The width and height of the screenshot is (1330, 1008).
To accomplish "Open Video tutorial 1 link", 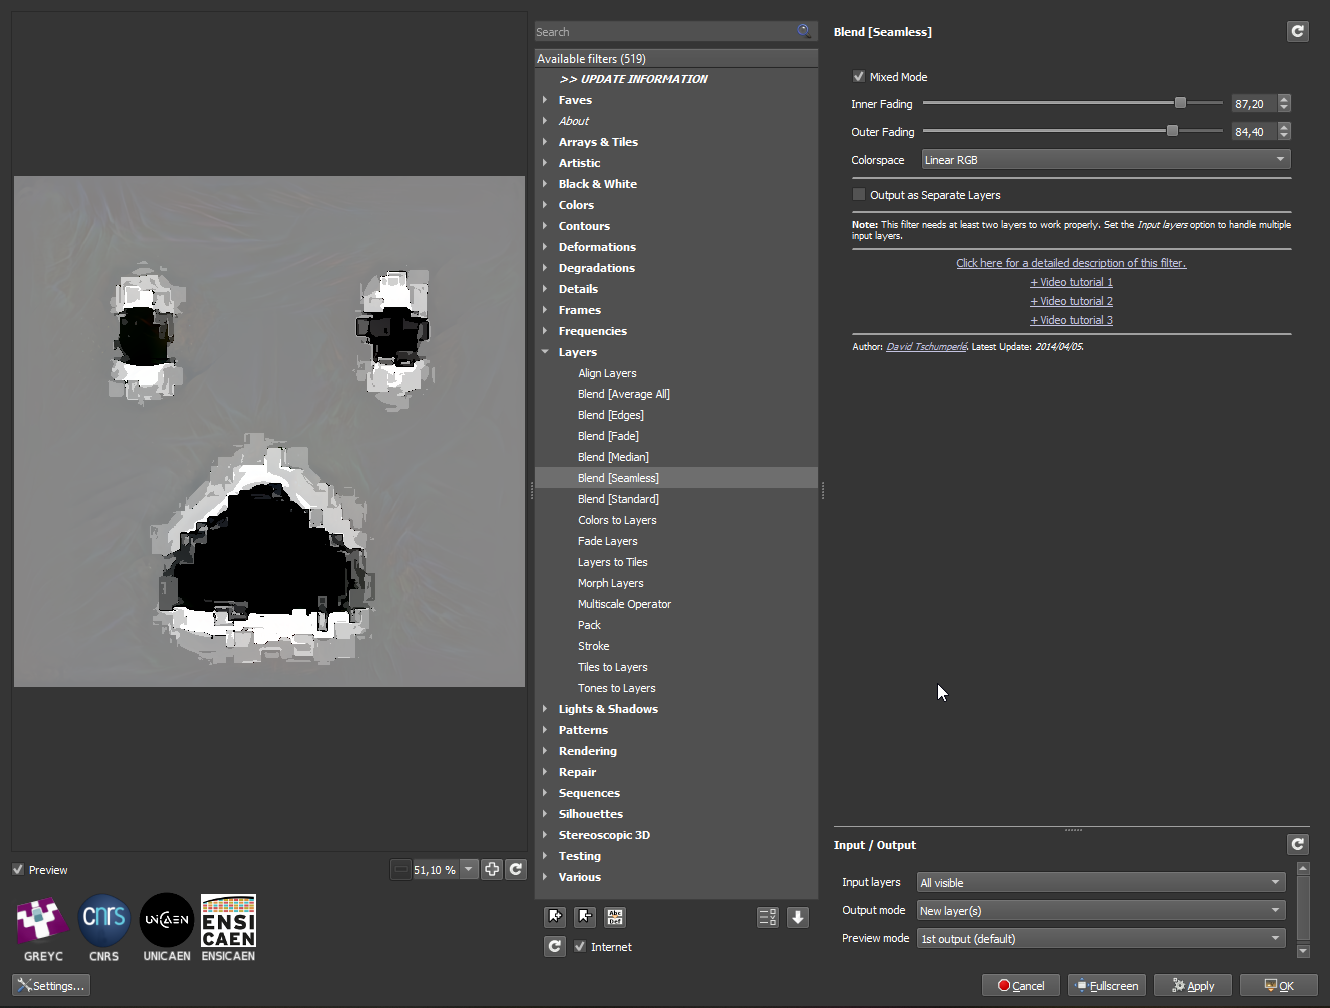I will point(1071,282).
